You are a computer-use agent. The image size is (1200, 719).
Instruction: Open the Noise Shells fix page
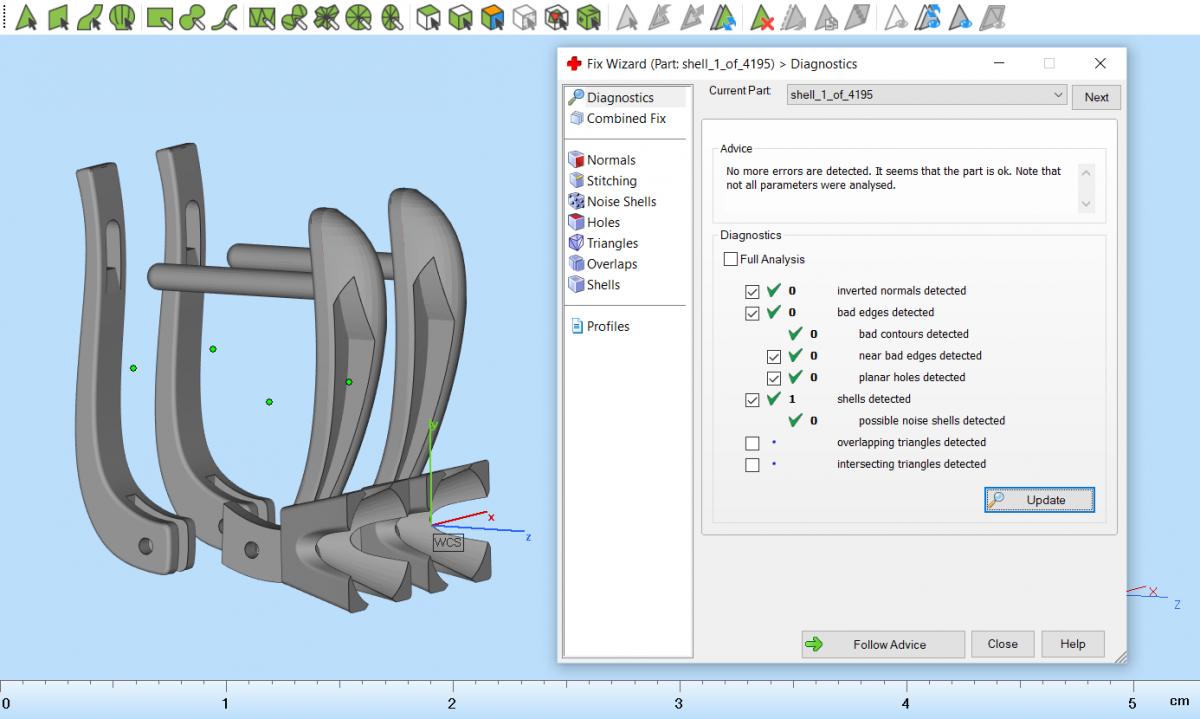click(621, 201)
